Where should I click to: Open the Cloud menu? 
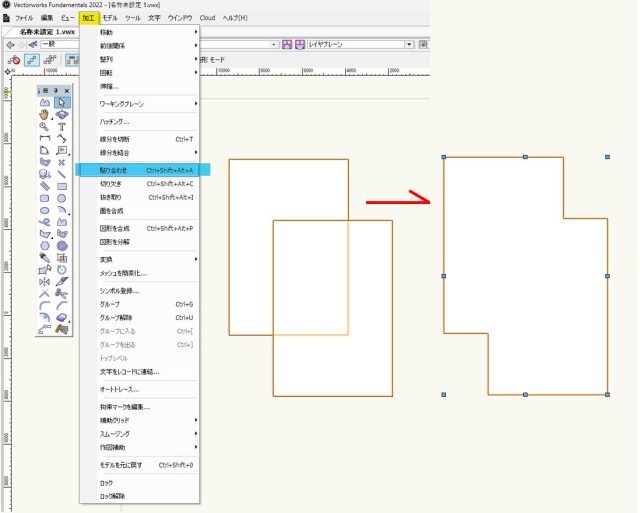(x=207, y=18)
